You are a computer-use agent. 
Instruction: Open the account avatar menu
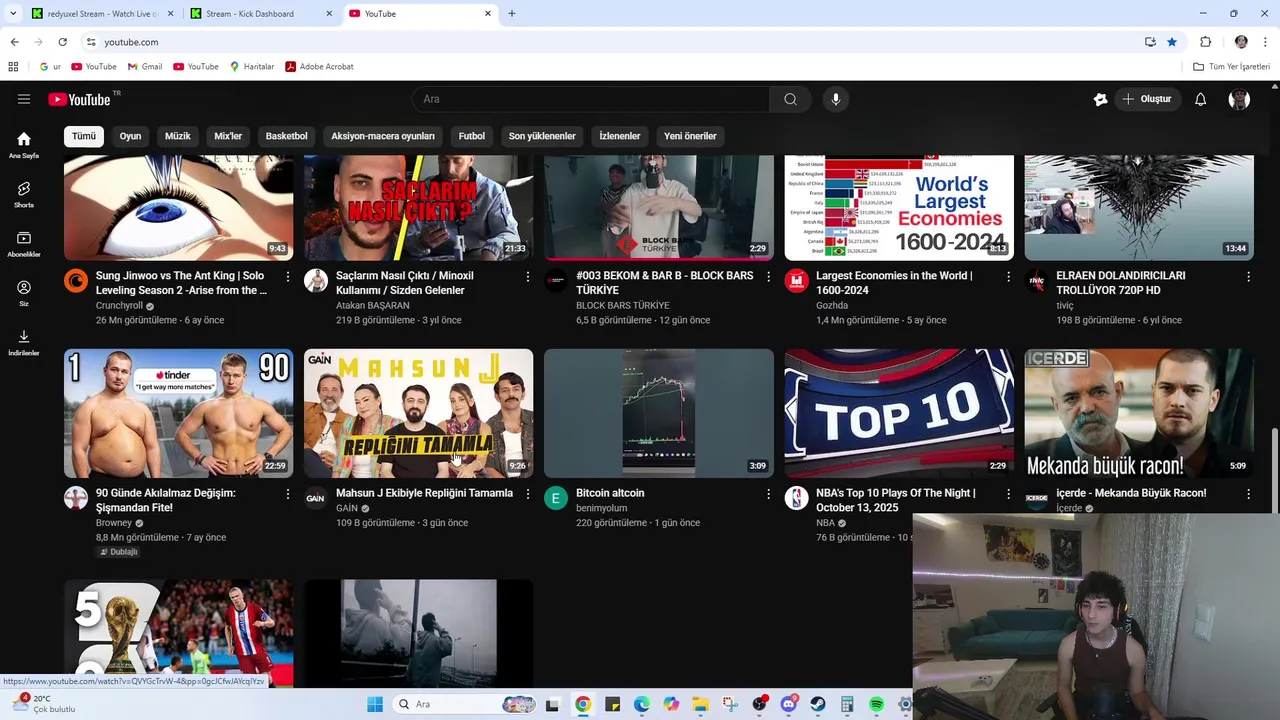point(1239,99)
